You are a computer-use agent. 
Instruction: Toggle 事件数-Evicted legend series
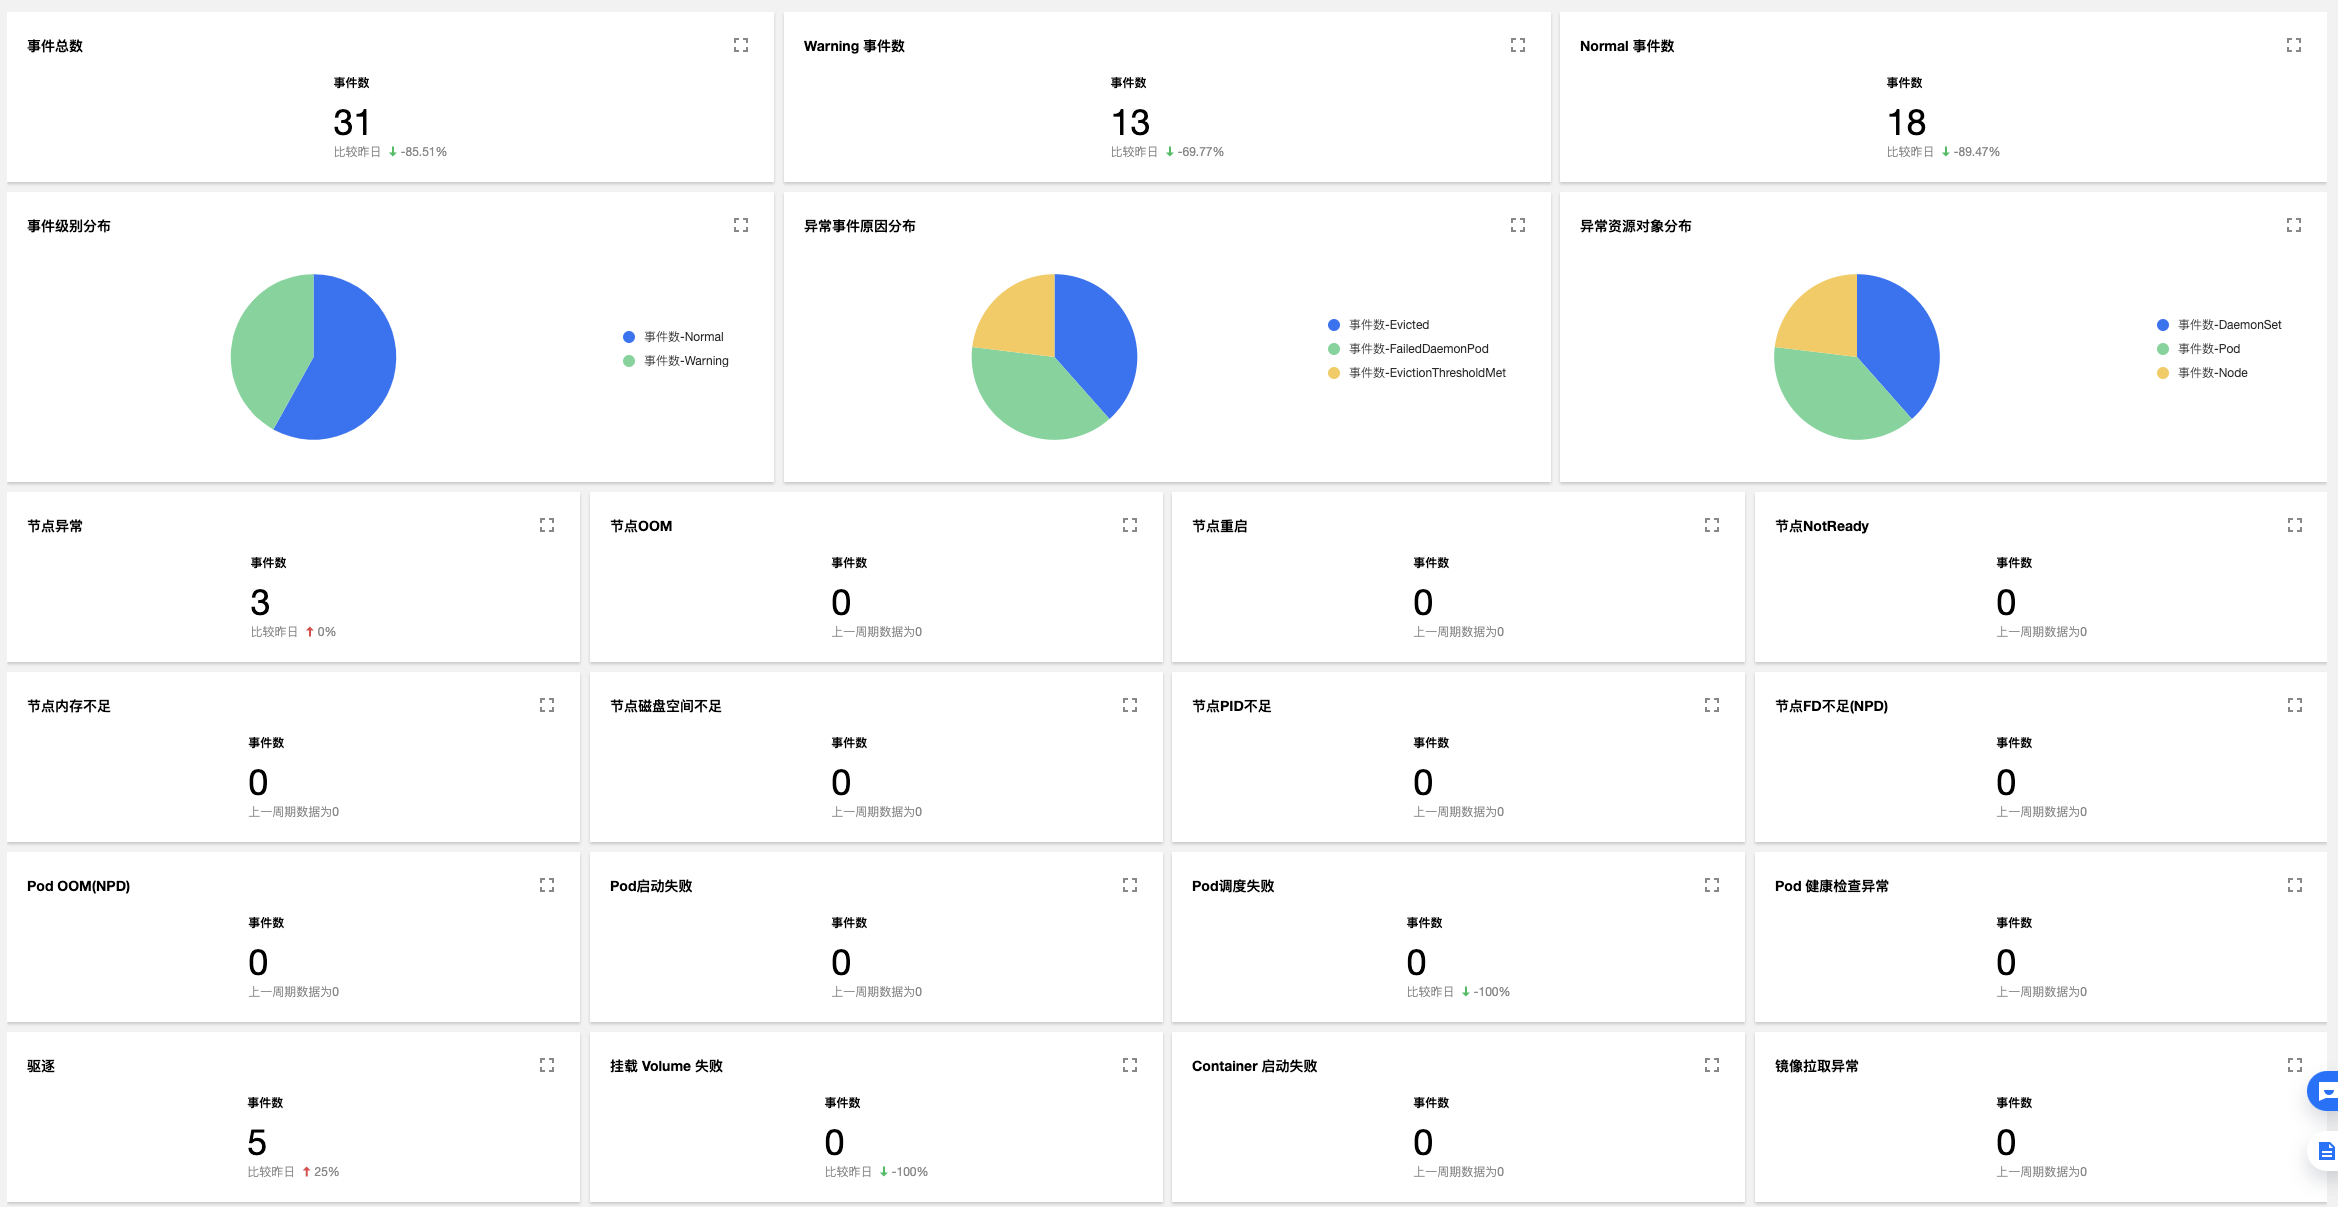(1378, 325)
